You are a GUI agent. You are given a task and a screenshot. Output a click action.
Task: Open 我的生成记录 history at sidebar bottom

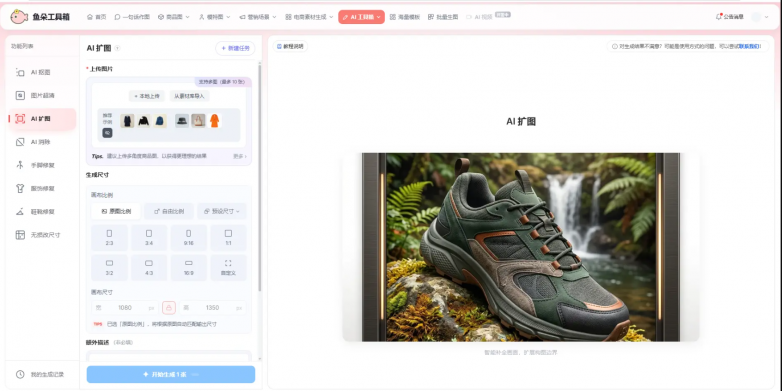pyautogui.click(x=40, y=375)
